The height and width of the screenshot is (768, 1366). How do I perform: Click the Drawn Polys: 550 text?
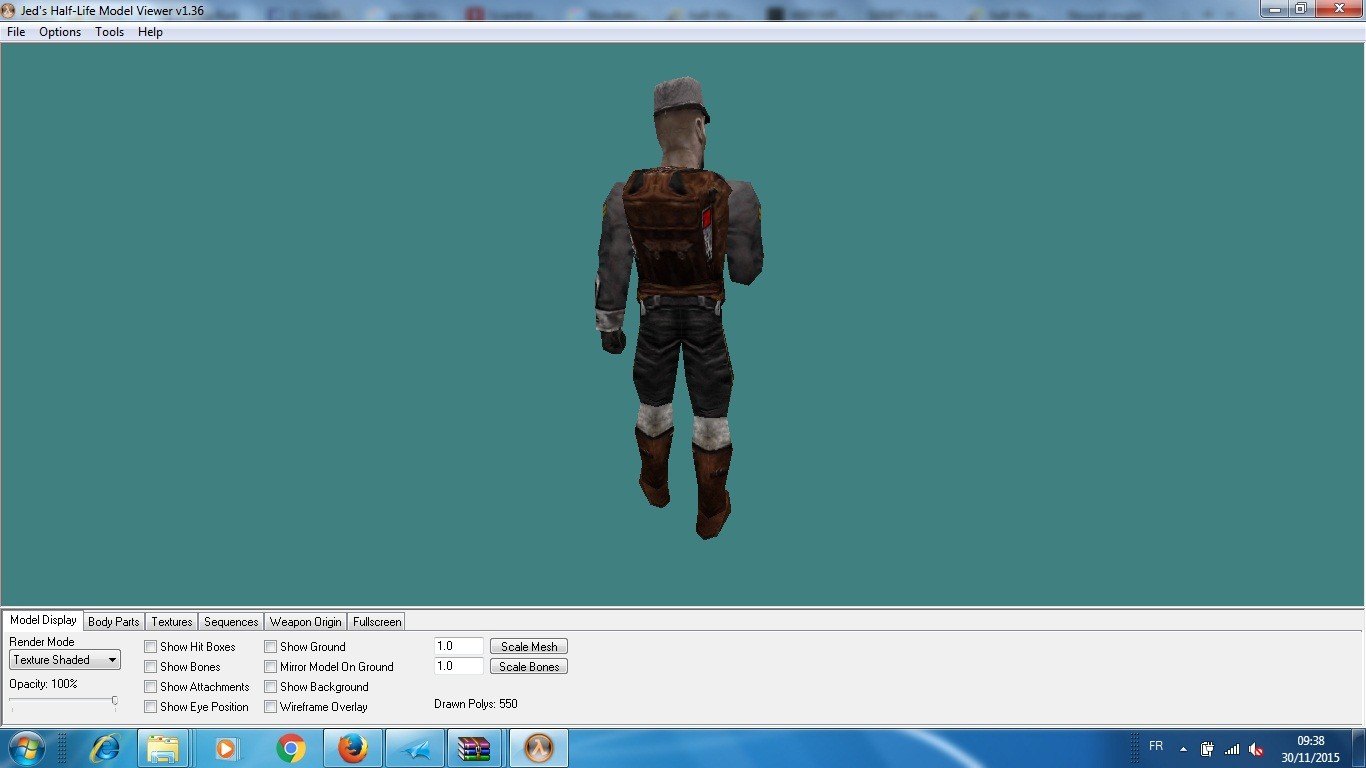[x=476, y=704]
